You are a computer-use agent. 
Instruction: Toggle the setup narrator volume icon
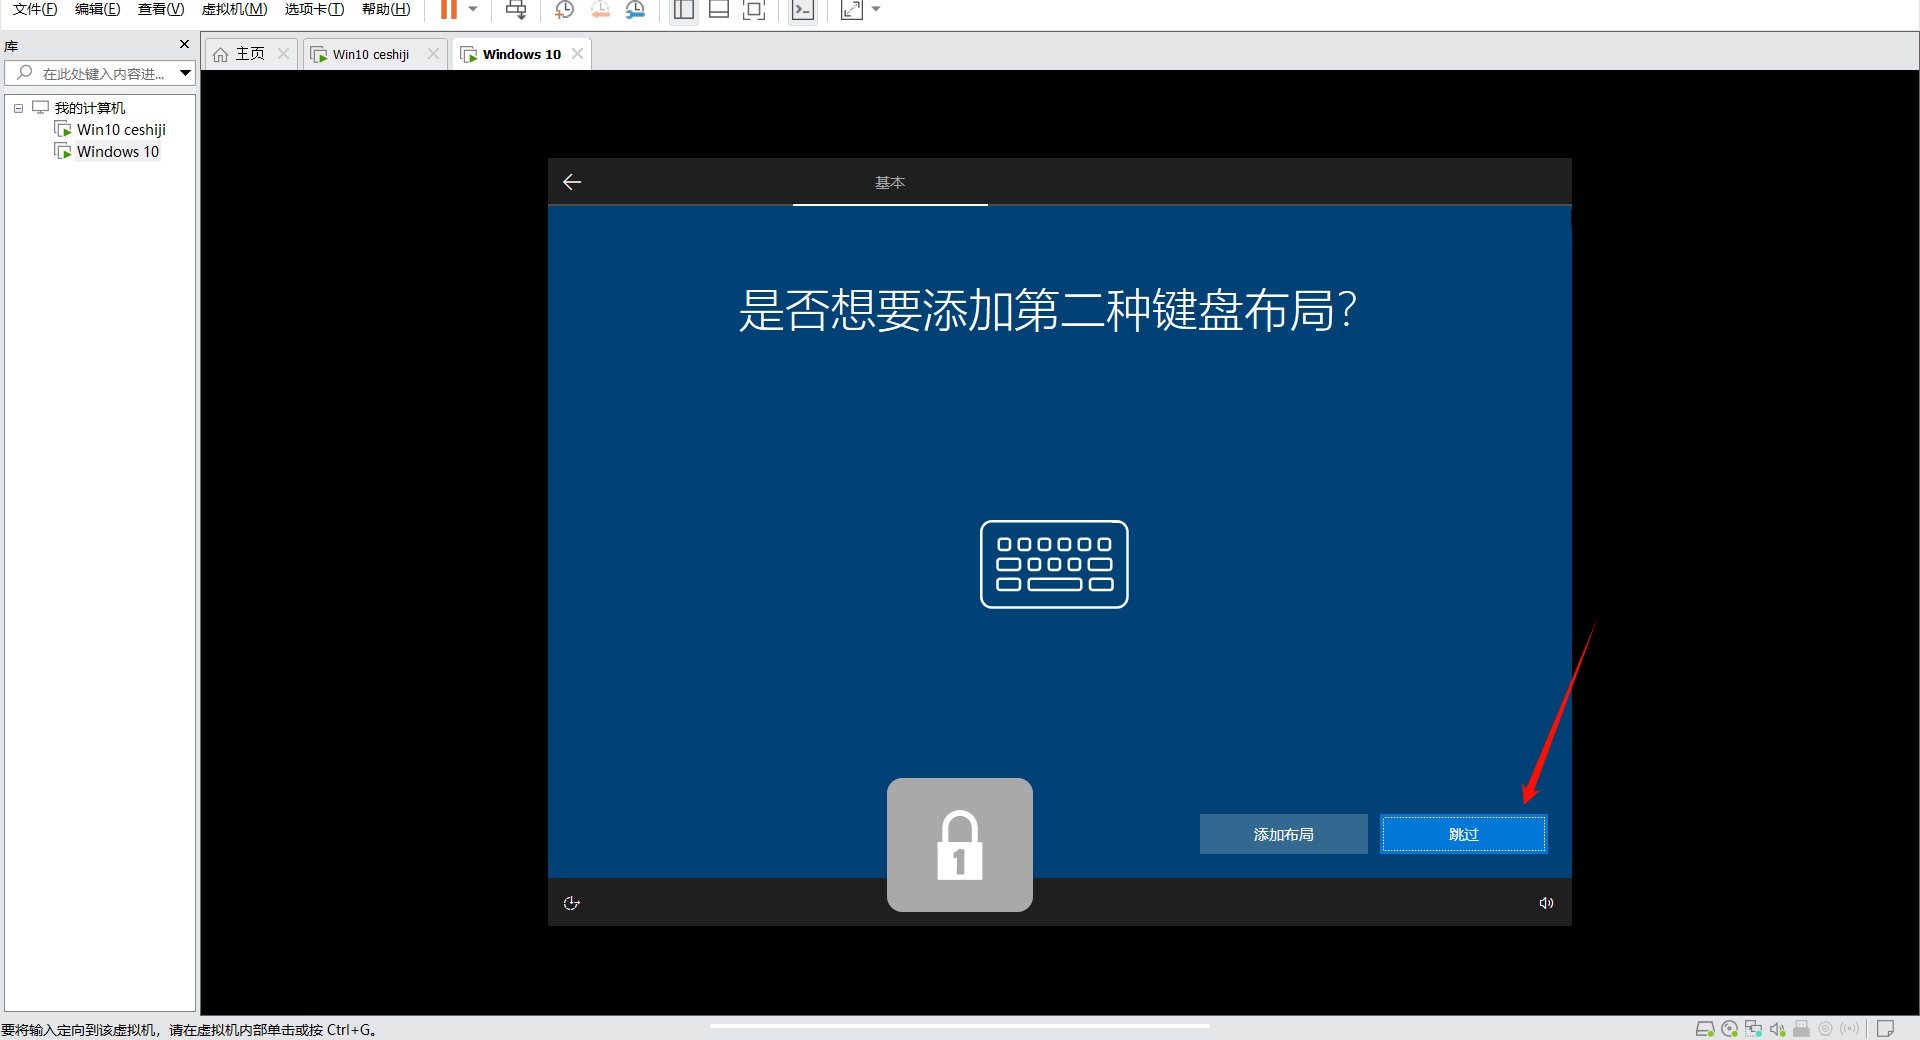(x=1546, y=903)
